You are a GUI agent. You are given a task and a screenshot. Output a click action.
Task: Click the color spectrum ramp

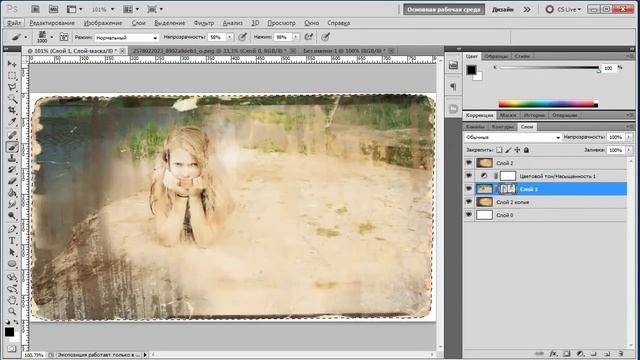pyautogui.click(x=548, y=104)
